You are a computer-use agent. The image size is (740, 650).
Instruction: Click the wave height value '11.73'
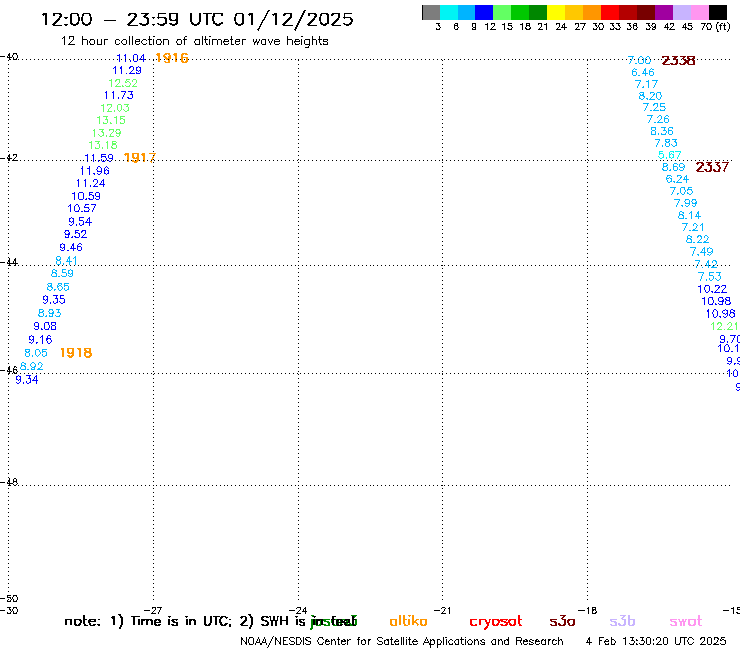click(x=118, y=95)
